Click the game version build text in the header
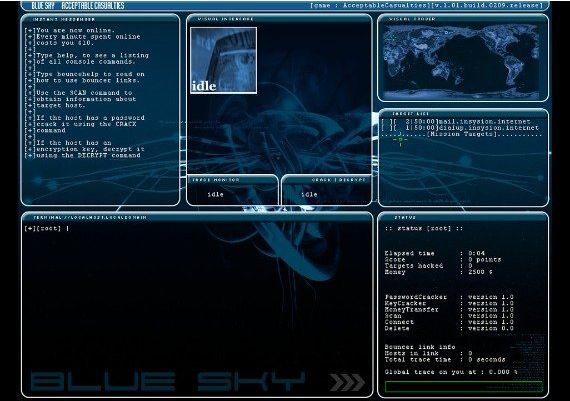The width and height of the screenshot is (570, 401). [427, 5]
